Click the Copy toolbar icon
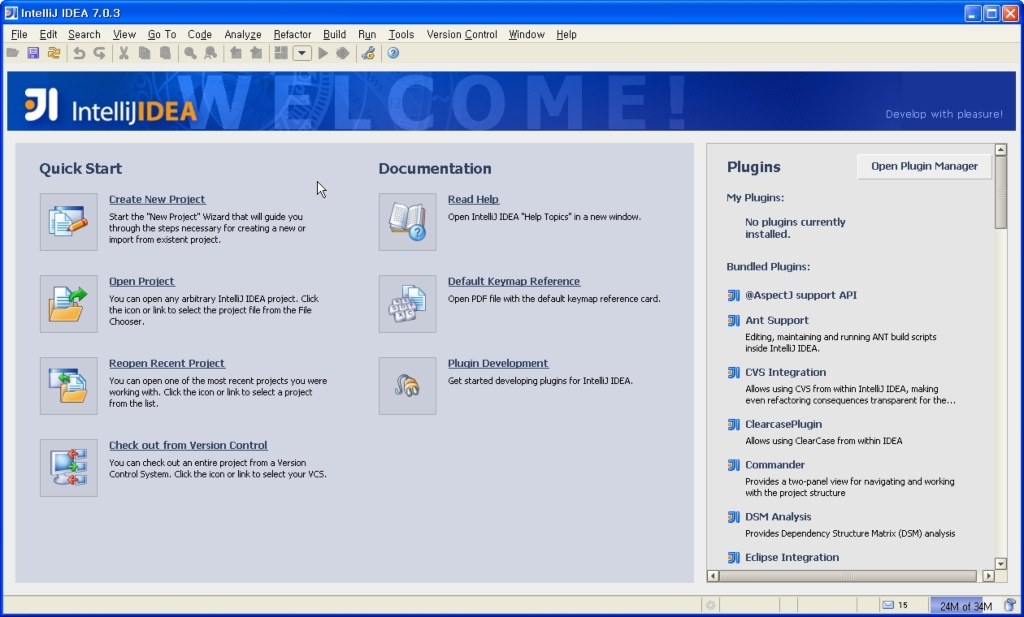 (x=144, y=53)
